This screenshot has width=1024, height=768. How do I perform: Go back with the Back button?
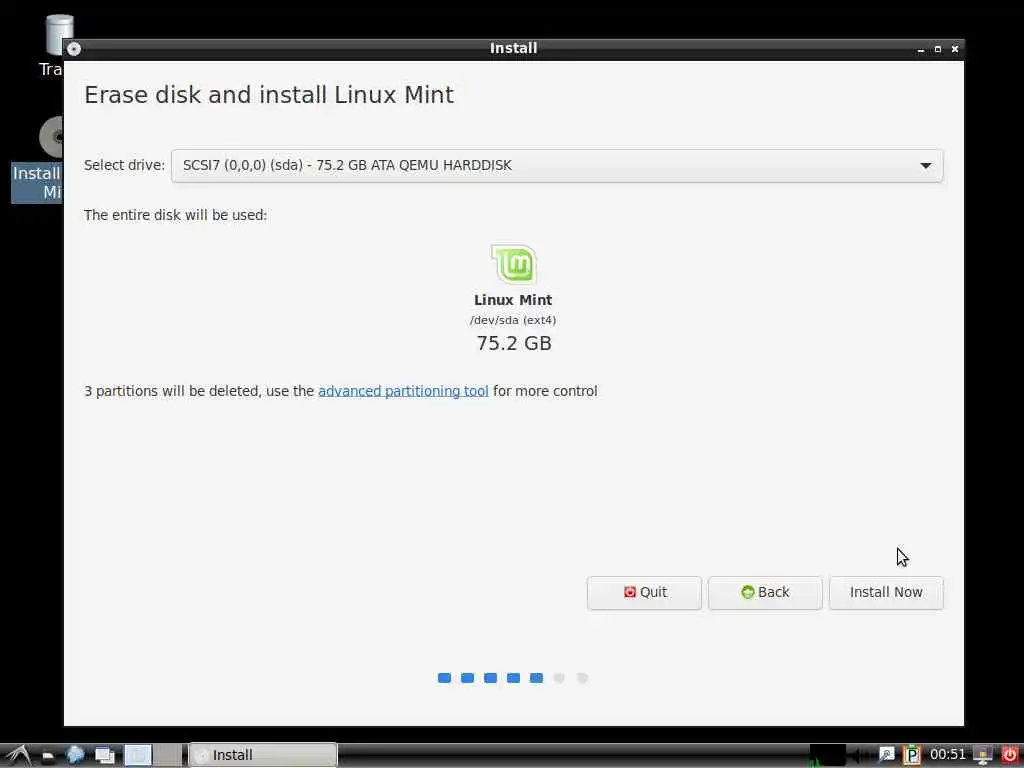click(x=765, y=592)
